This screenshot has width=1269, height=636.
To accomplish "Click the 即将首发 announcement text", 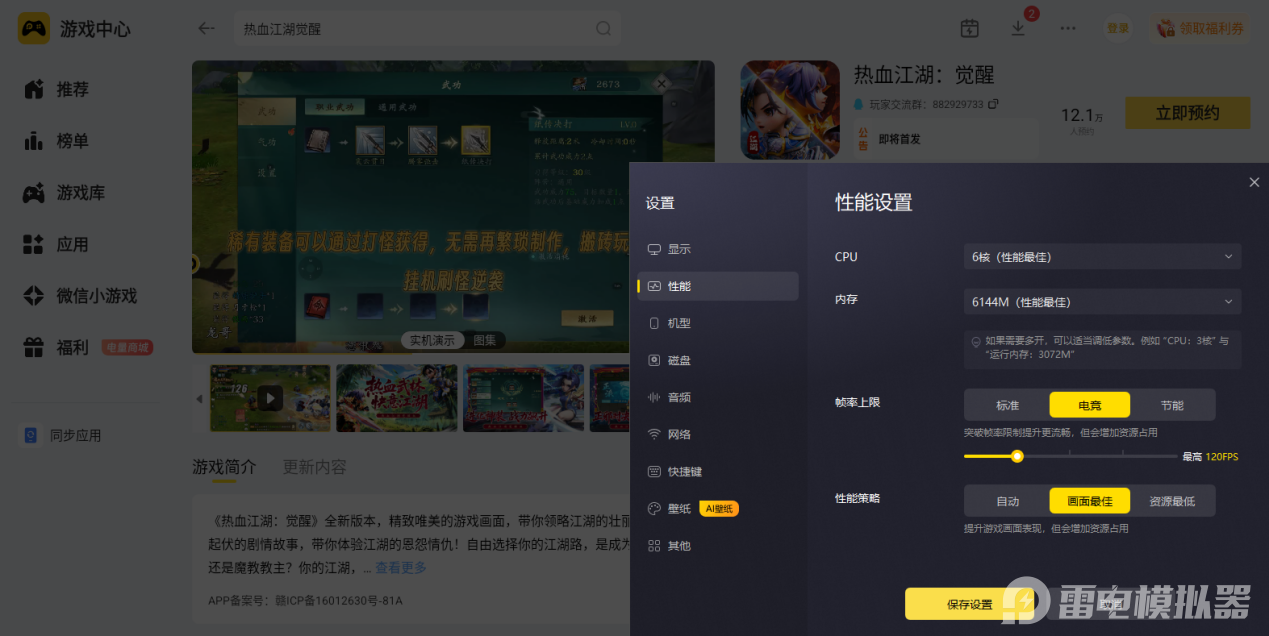I will 899,139.
